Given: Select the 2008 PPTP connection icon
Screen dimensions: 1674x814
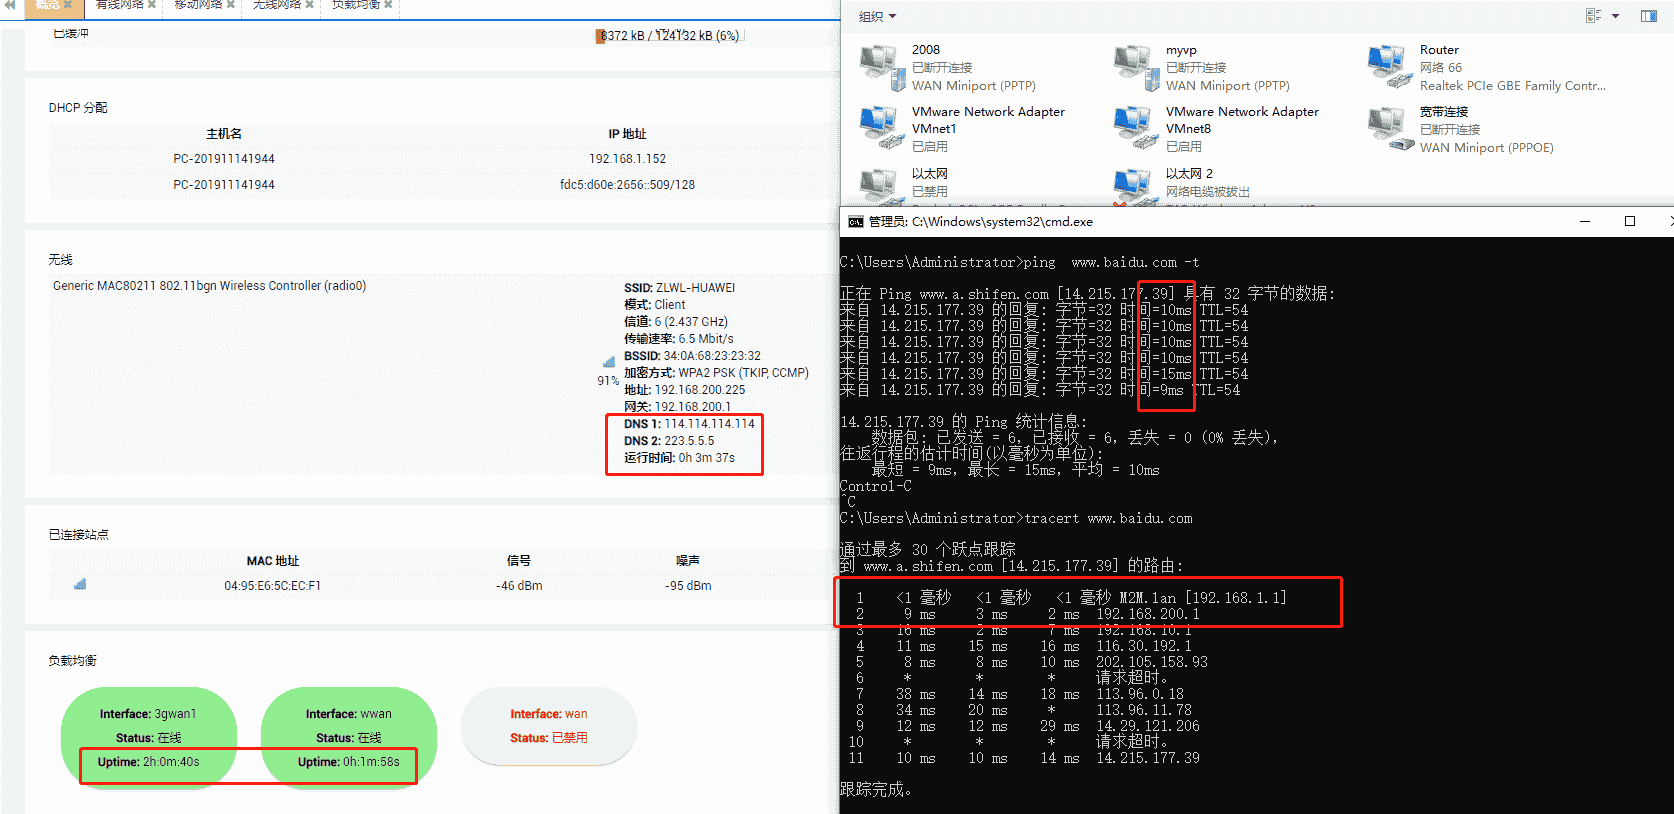Looking at the screenshot, I should pyautogui.click(x=880, y=67).
